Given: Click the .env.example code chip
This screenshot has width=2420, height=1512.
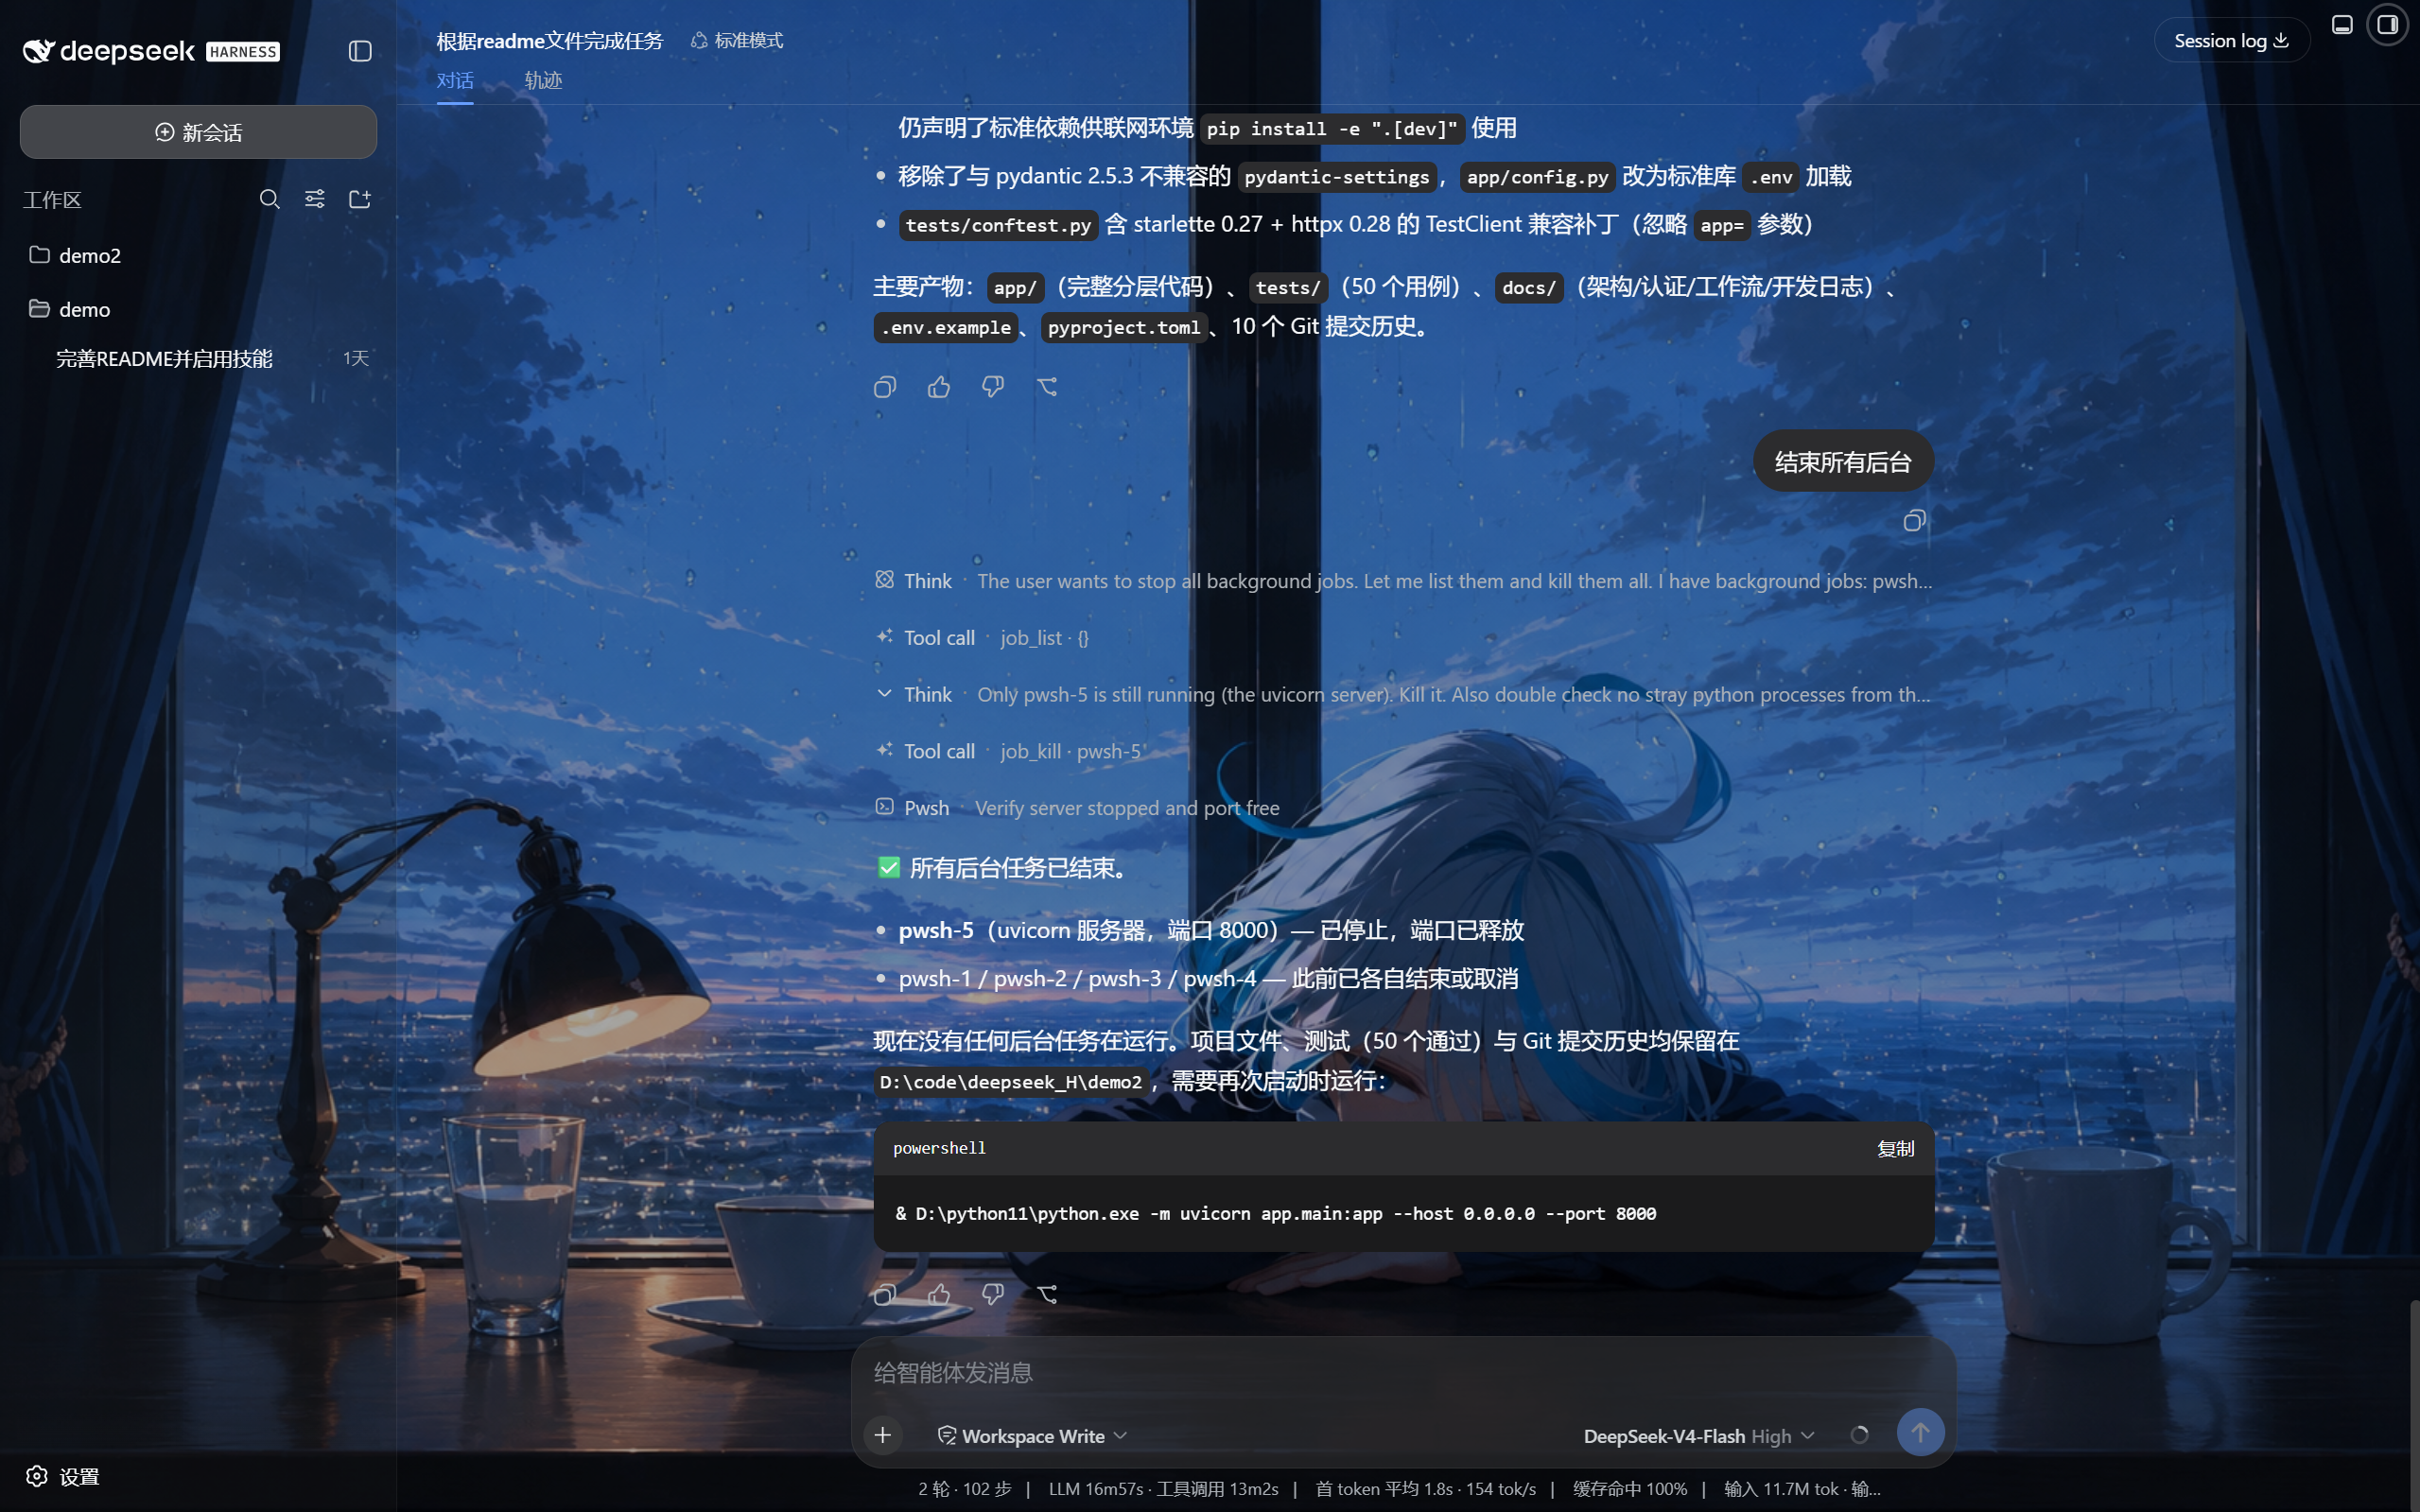Looking at the screenshot, I should [946, 327].
